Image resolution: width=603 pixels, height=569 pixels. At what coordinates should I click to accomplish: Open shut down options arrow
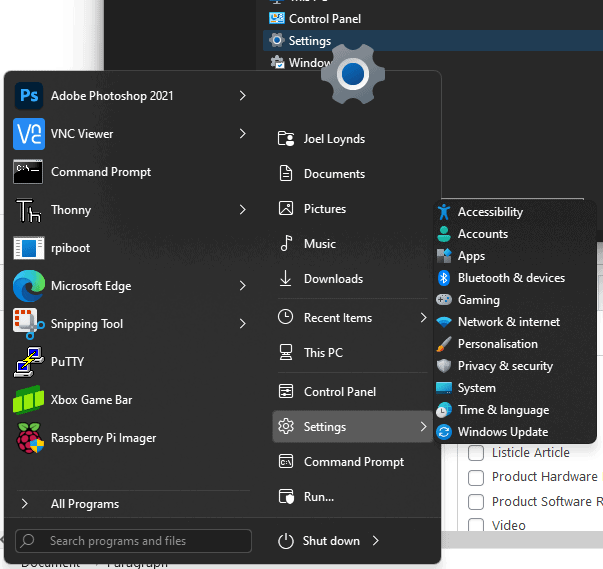click(376, 541)
